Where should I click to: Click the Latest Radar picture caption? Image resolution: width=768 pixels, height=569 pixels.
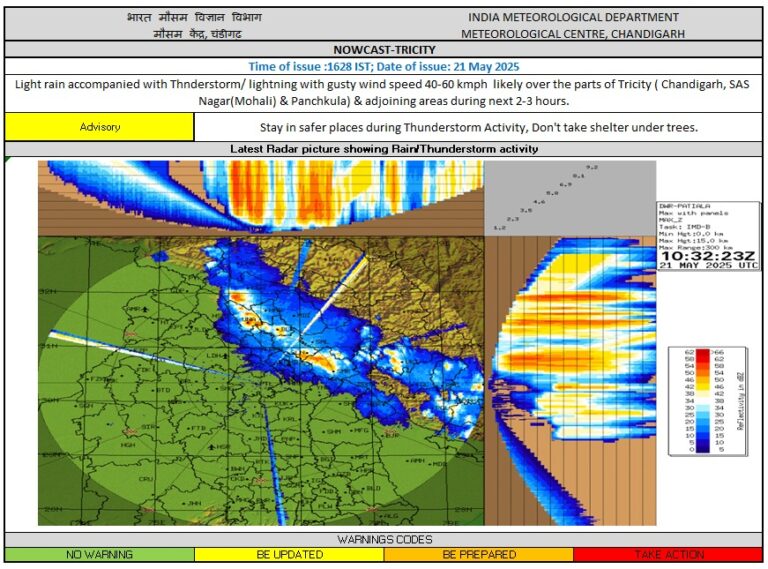(x=384, y=149)
